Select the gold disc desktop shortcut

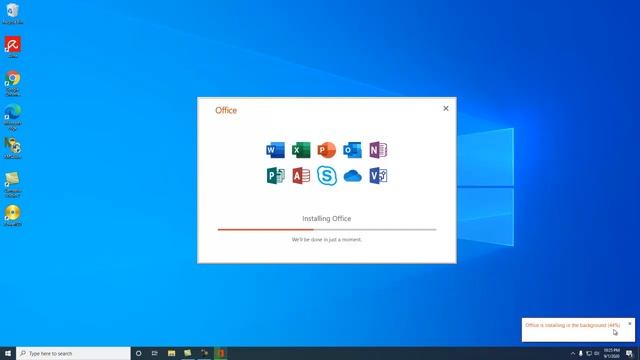click(13, 216)
